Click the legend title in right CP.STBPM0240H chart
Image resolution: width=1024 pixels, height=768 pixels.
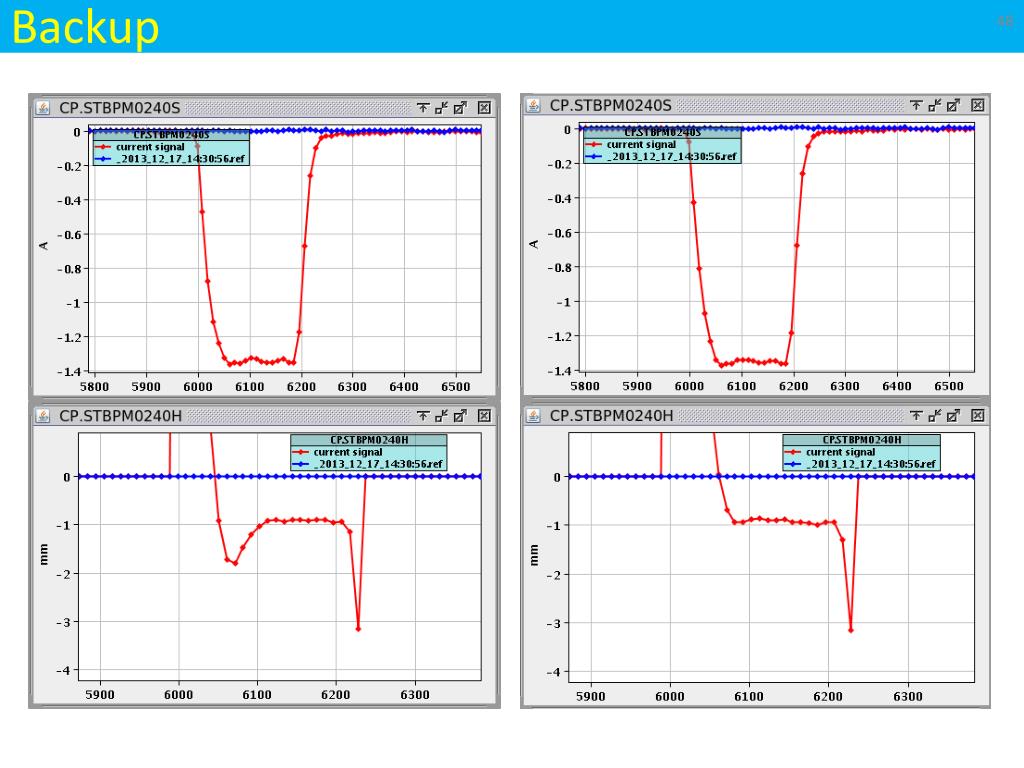tap(861, 440)
